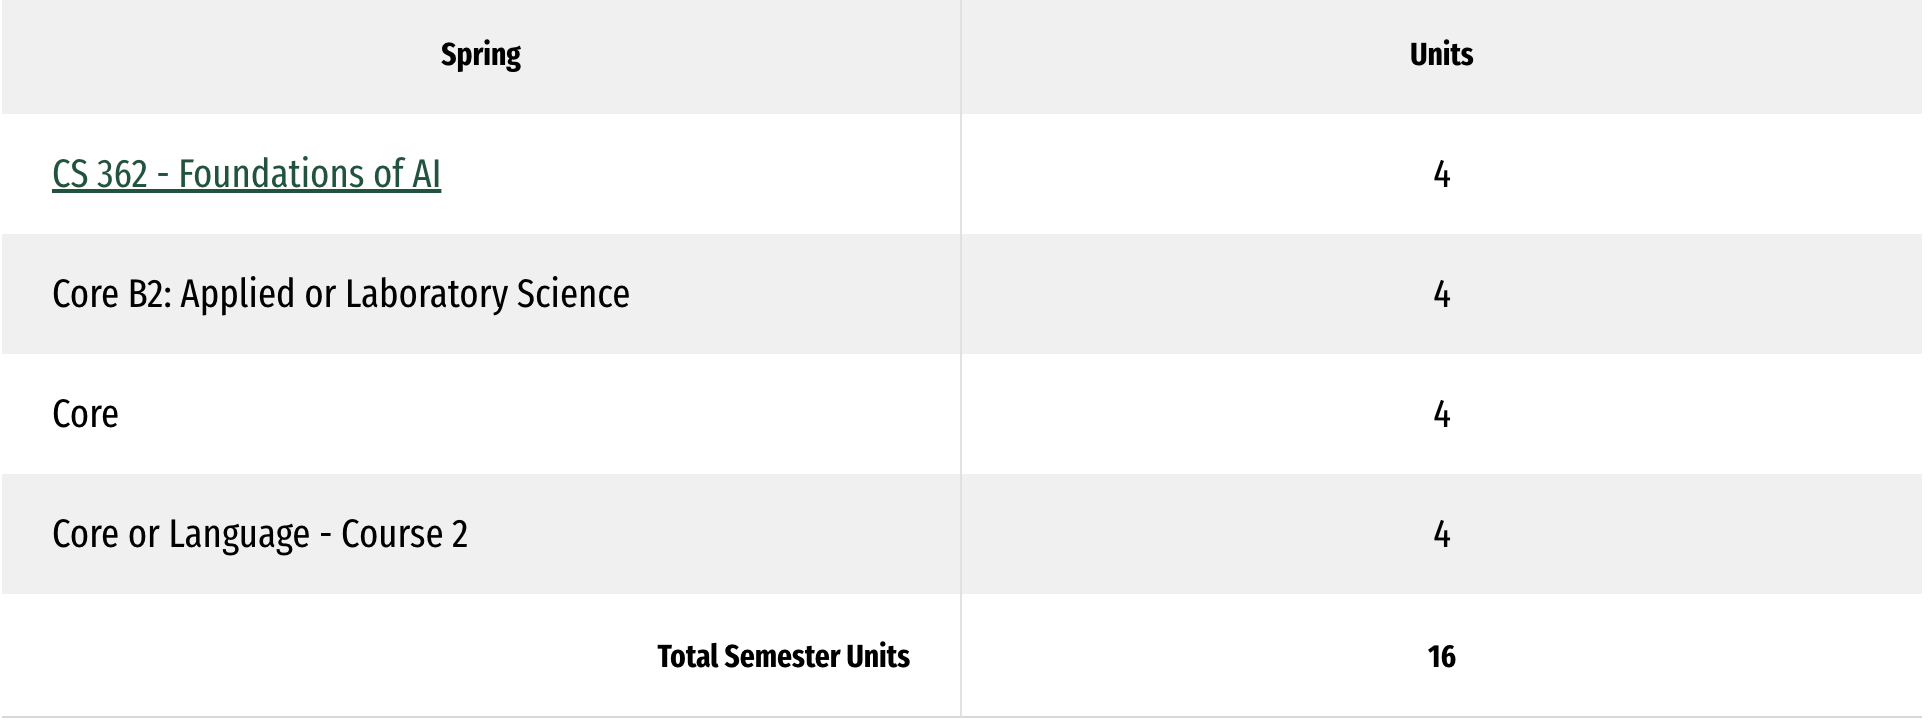This screenshot has height=728, width=1932.
Task: Click the Total Semester Units label
Action: 784,656
